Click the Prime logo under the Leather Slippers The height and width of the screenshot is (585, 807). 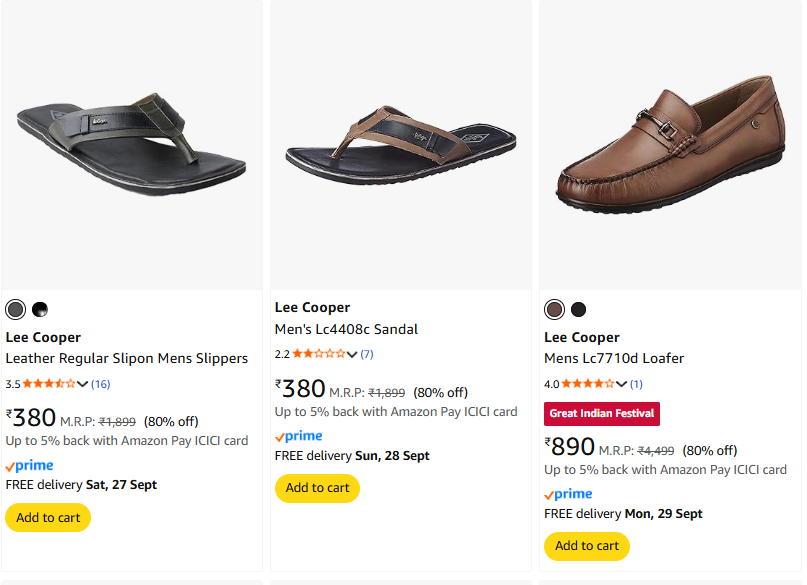(x=30, y=466)
